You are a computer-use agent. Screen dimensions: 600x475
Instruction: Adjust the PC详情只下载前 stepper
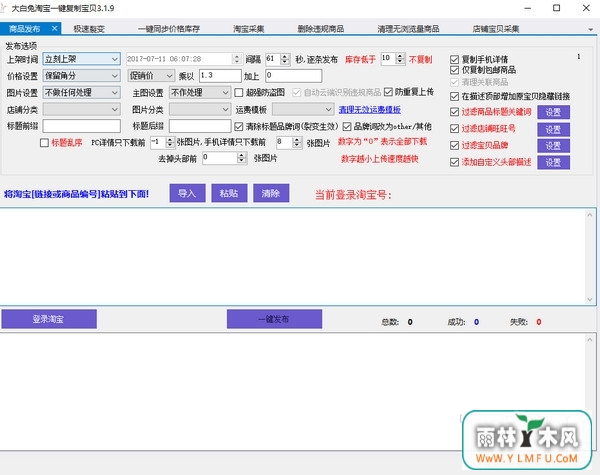pyautogui.click(x=170, y=143)
